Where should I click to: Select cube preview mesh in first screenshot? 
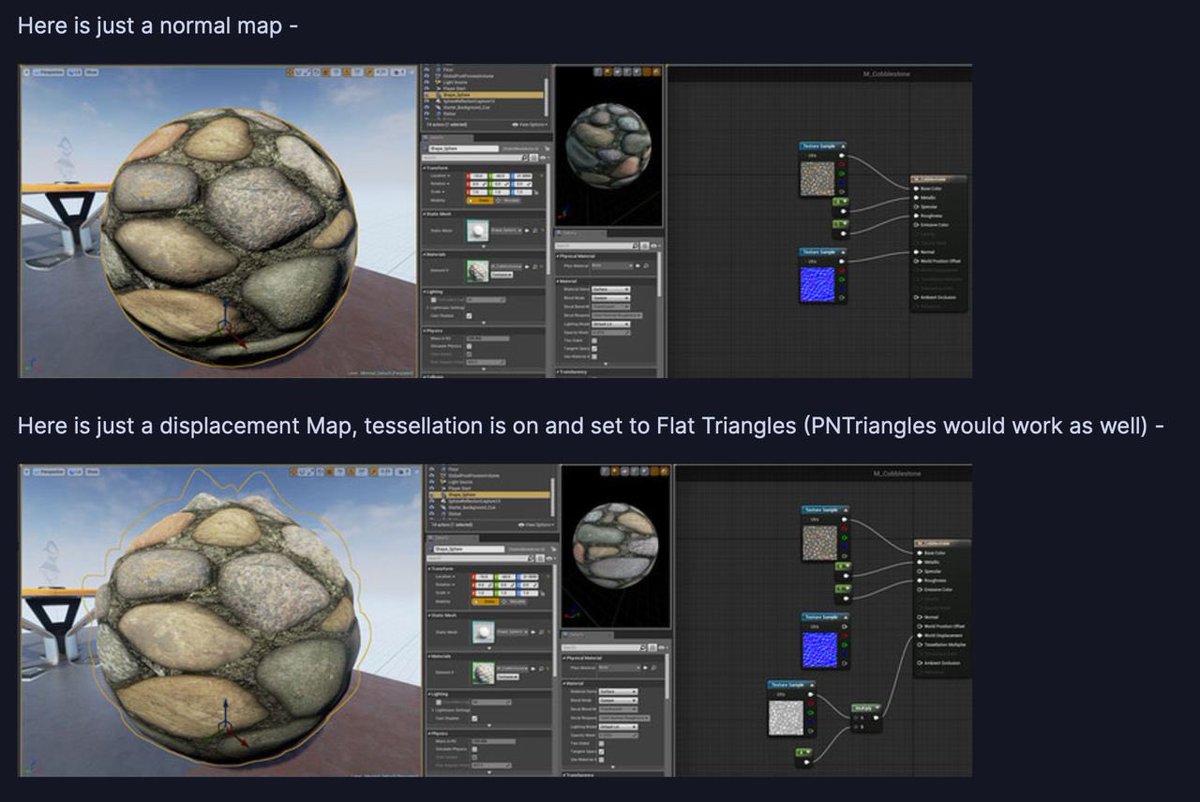(x=627, y=72)
